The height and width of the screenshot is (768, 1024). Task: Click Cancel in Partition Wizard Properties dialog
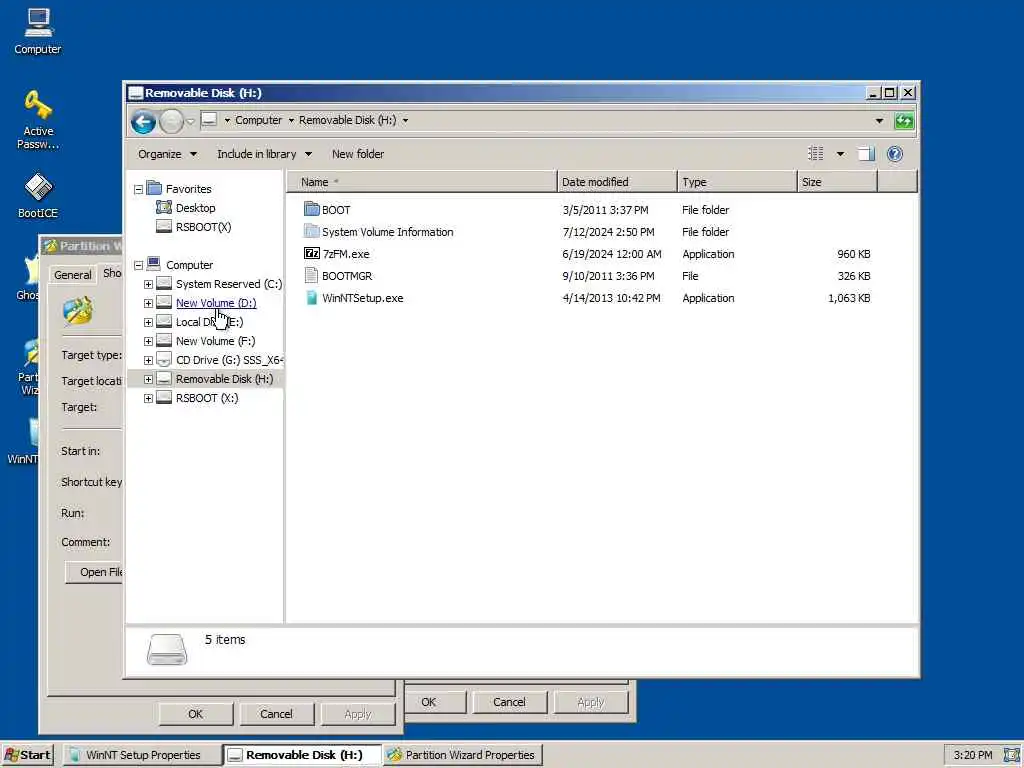point(276,714)
